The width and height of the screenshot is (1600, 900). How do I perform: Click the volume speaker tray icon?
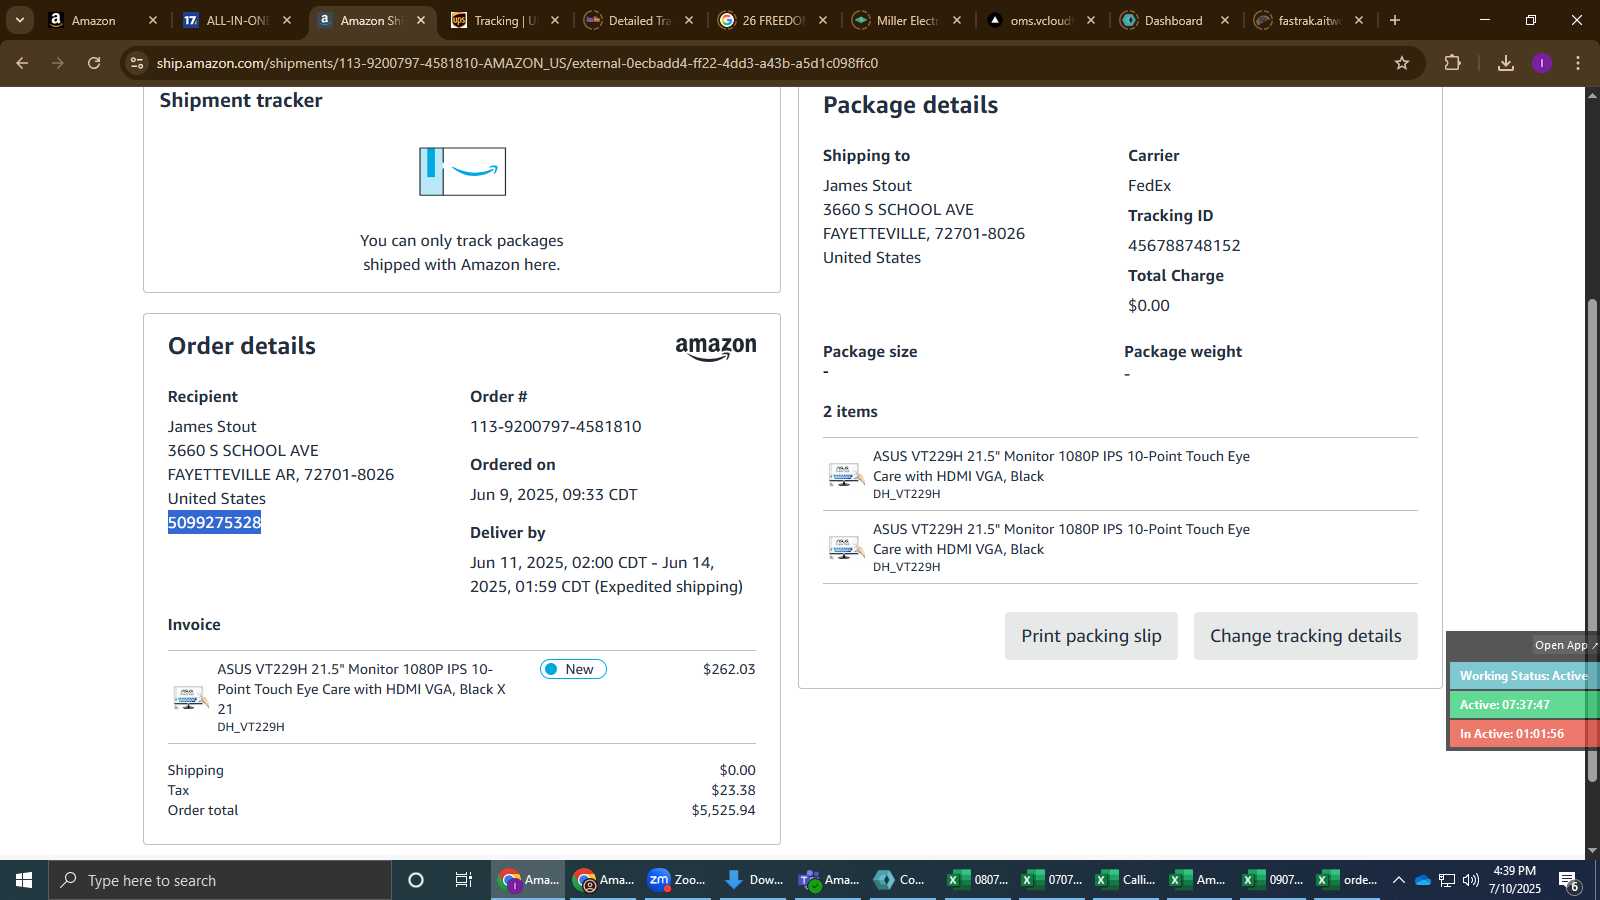[x=1470, y=880]
